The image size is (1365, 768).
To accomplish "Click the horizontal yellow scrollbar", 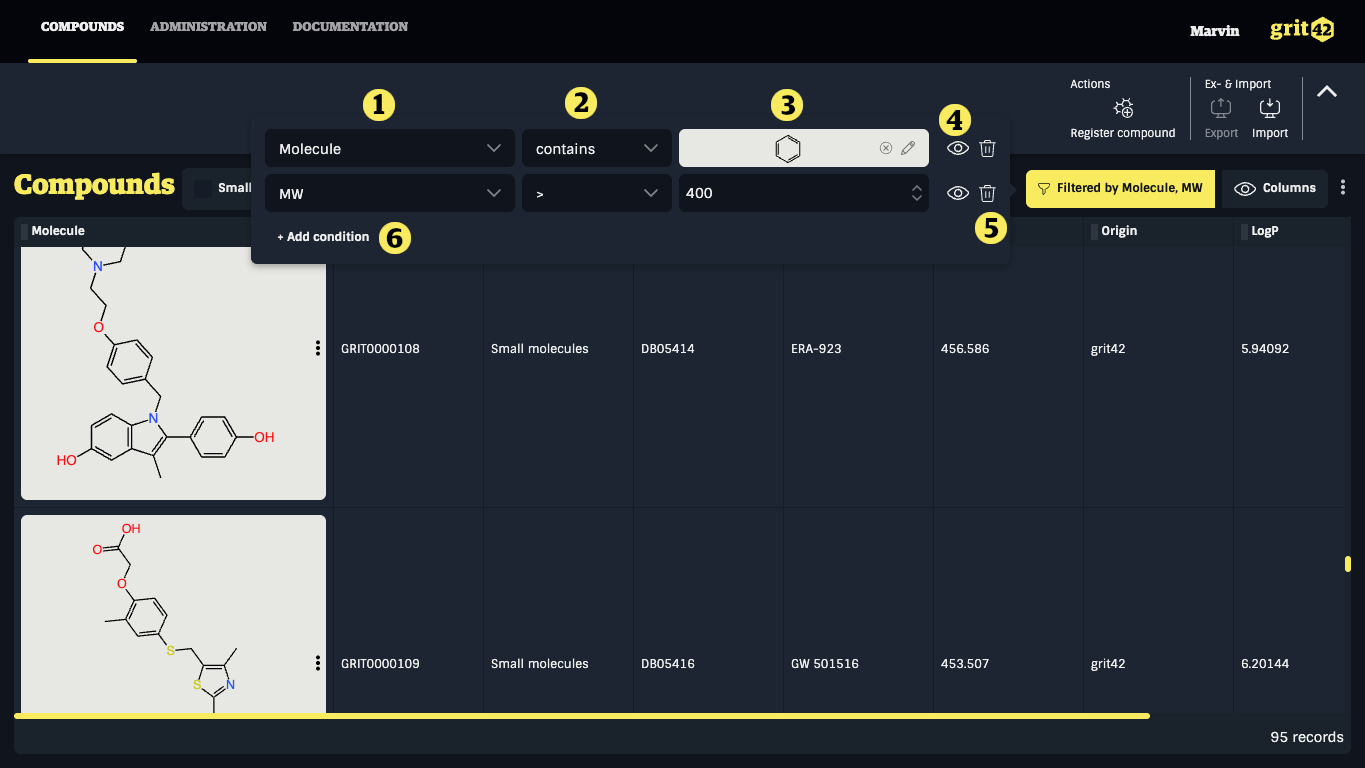I will pos(582,716).
